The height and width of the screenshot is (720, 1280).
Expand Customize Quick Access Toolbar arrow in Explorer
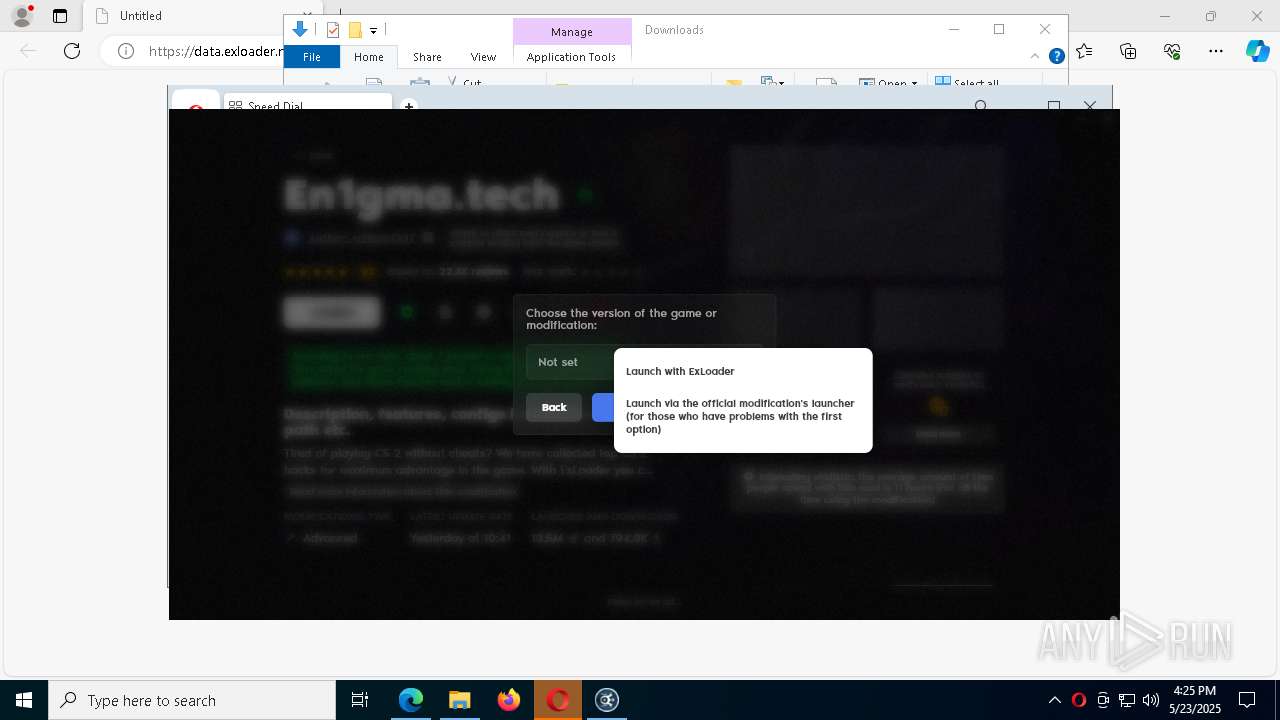[373, 31]
